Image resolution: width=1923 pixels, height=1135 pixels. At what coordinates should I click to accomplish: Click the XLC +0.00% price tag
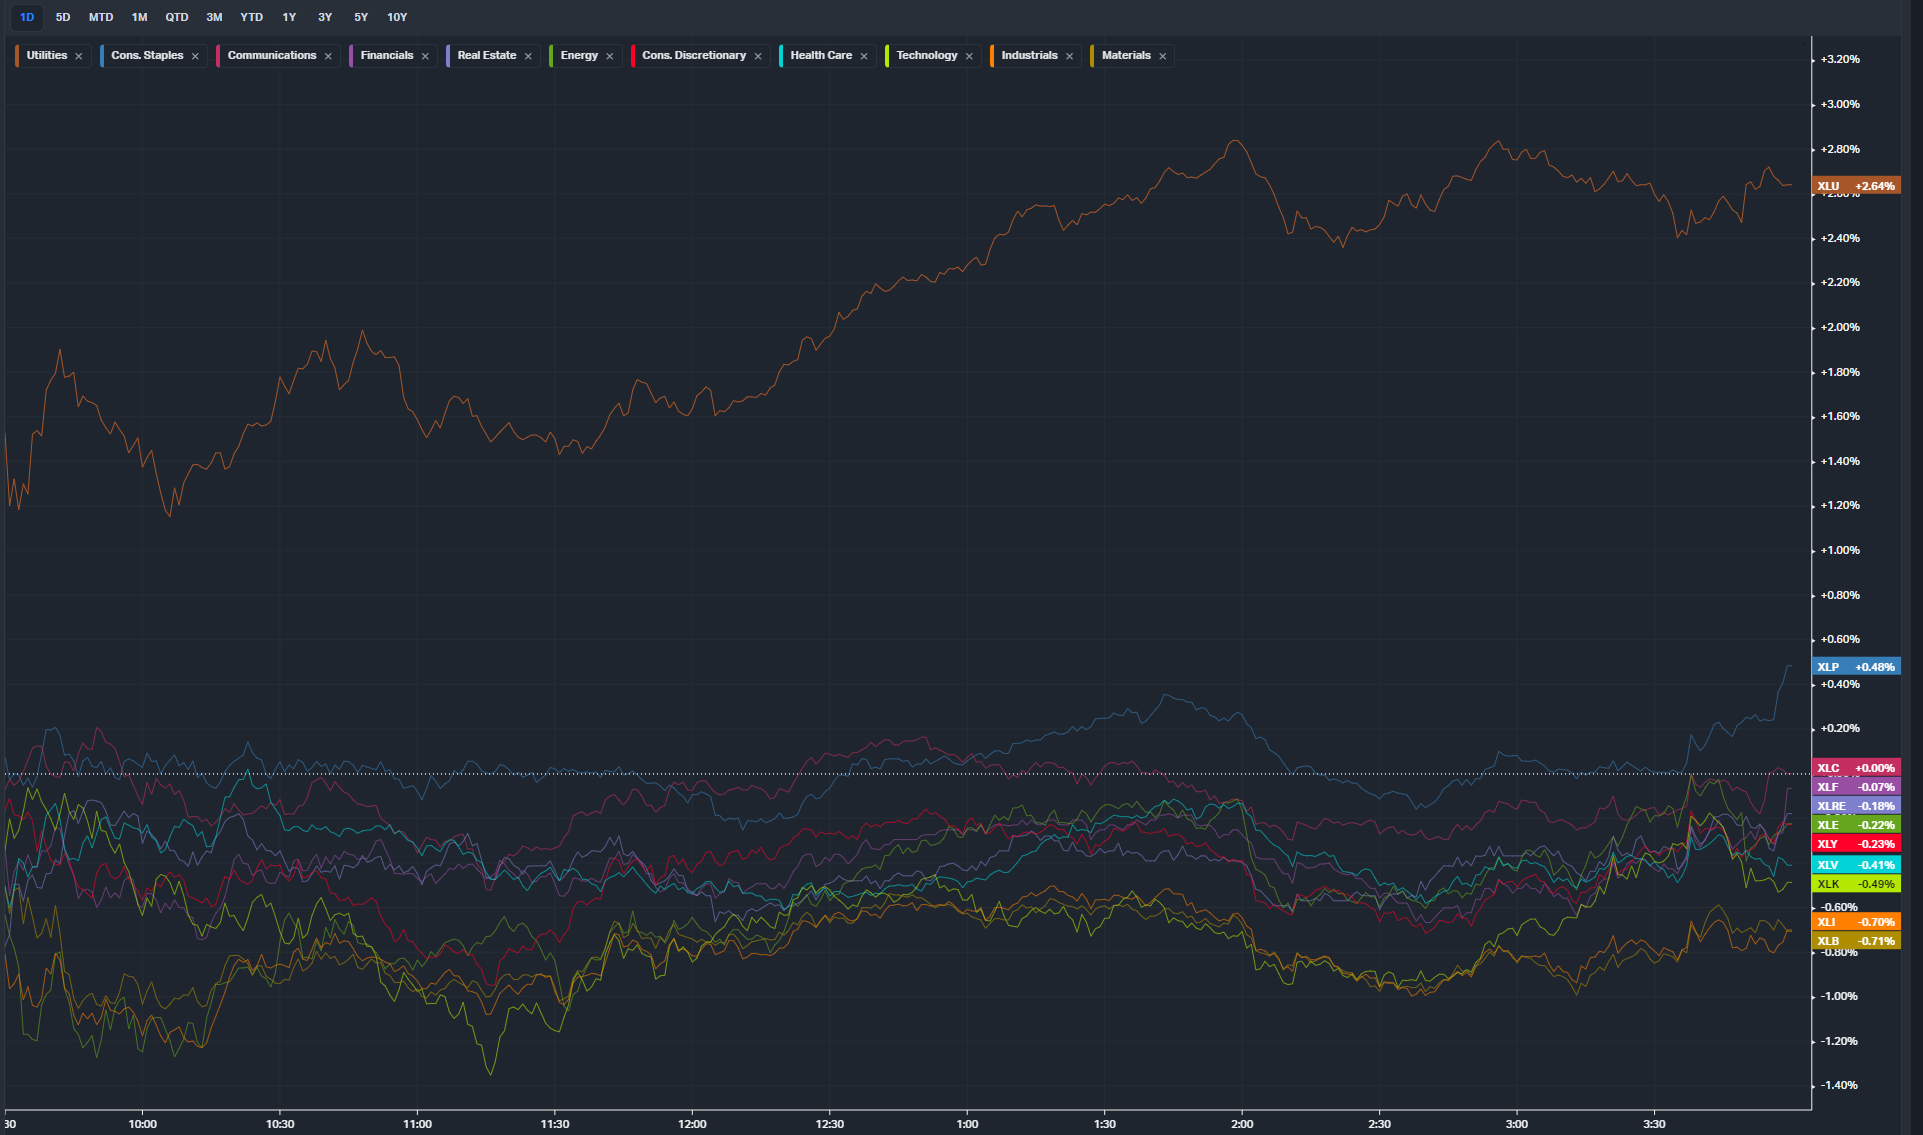tap(1855, 768)
